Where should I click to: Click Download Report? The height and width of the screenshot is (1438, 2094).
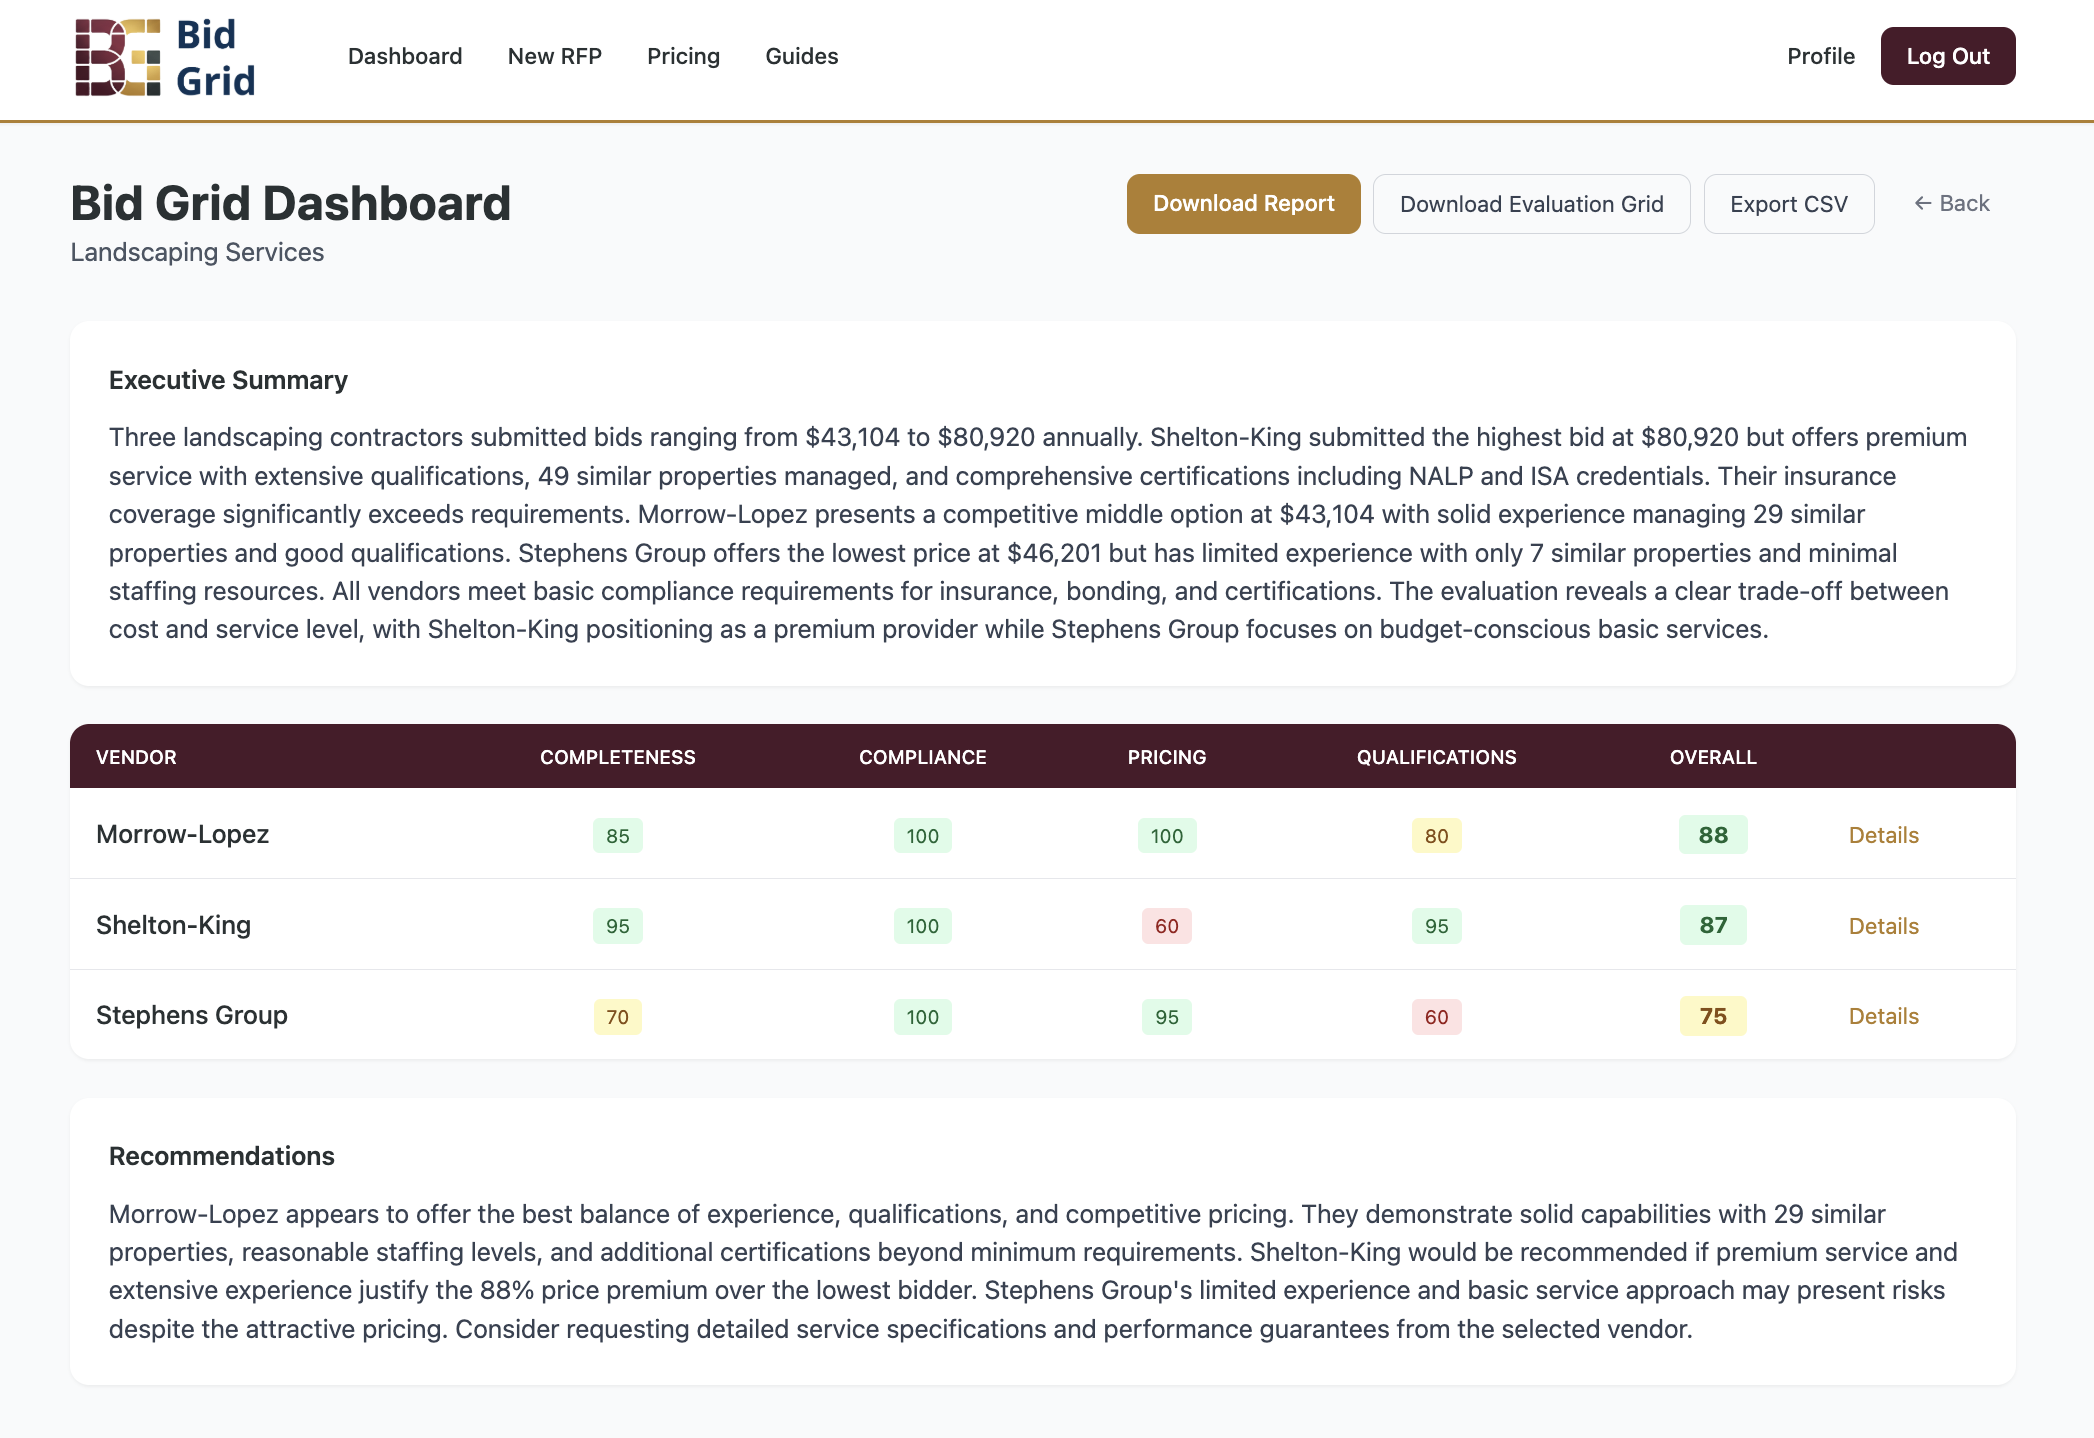(1243, 203)
